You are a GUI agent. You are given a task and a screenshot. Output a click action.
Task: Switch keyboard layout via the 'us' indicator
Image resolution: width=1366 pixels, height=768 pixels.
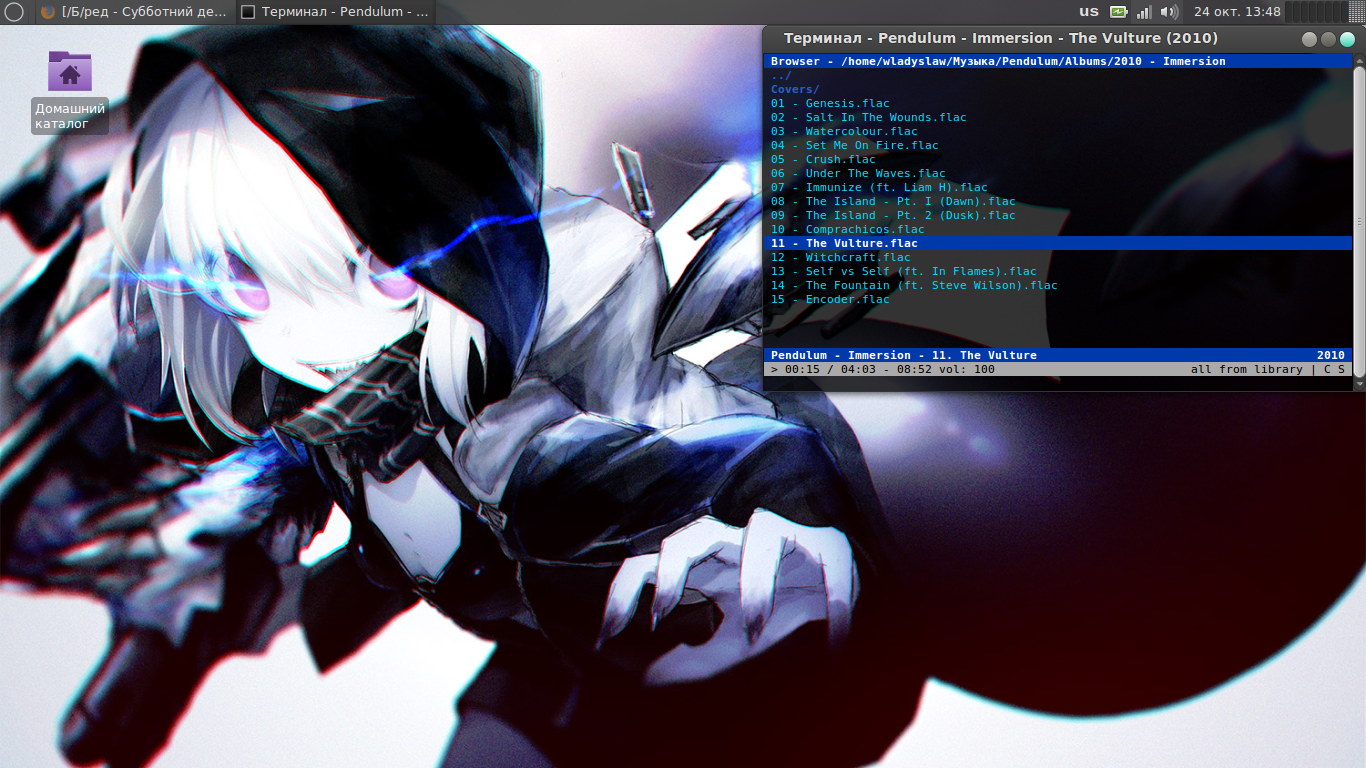click(1089, 12)
